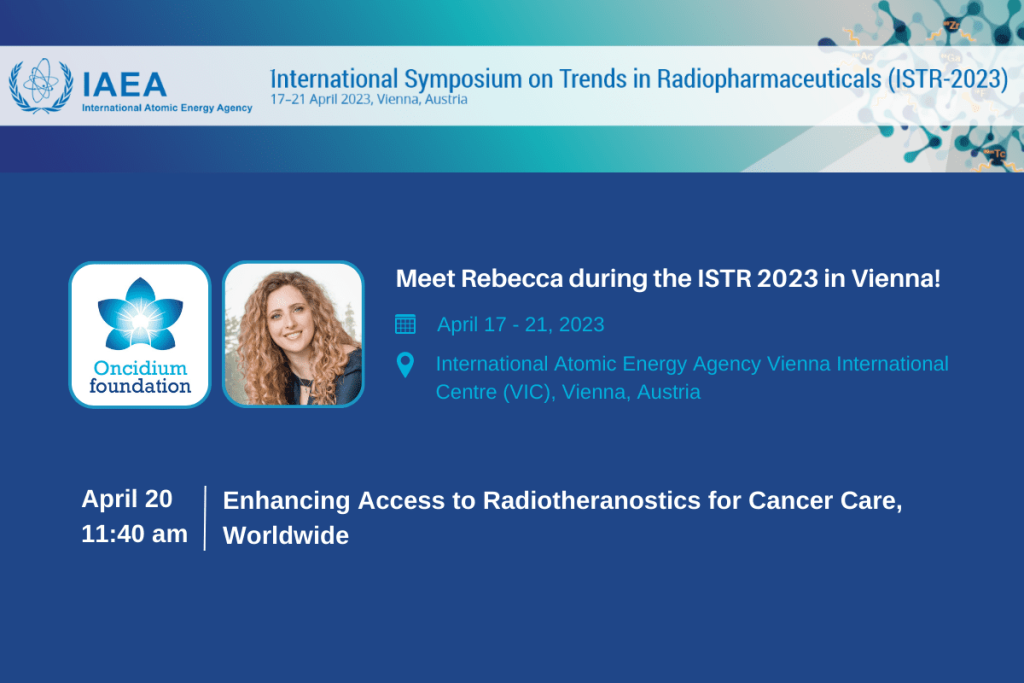This screenshot has height=683, width=1024.
Task: Click the location pin icon
Action: click(405, 365)
